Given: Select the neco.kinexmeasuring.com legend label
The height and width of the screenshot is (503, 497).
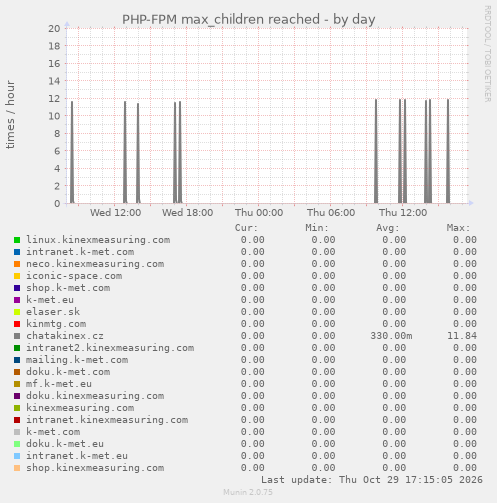Looking at the screenshot, I should (x=95, y=264).
